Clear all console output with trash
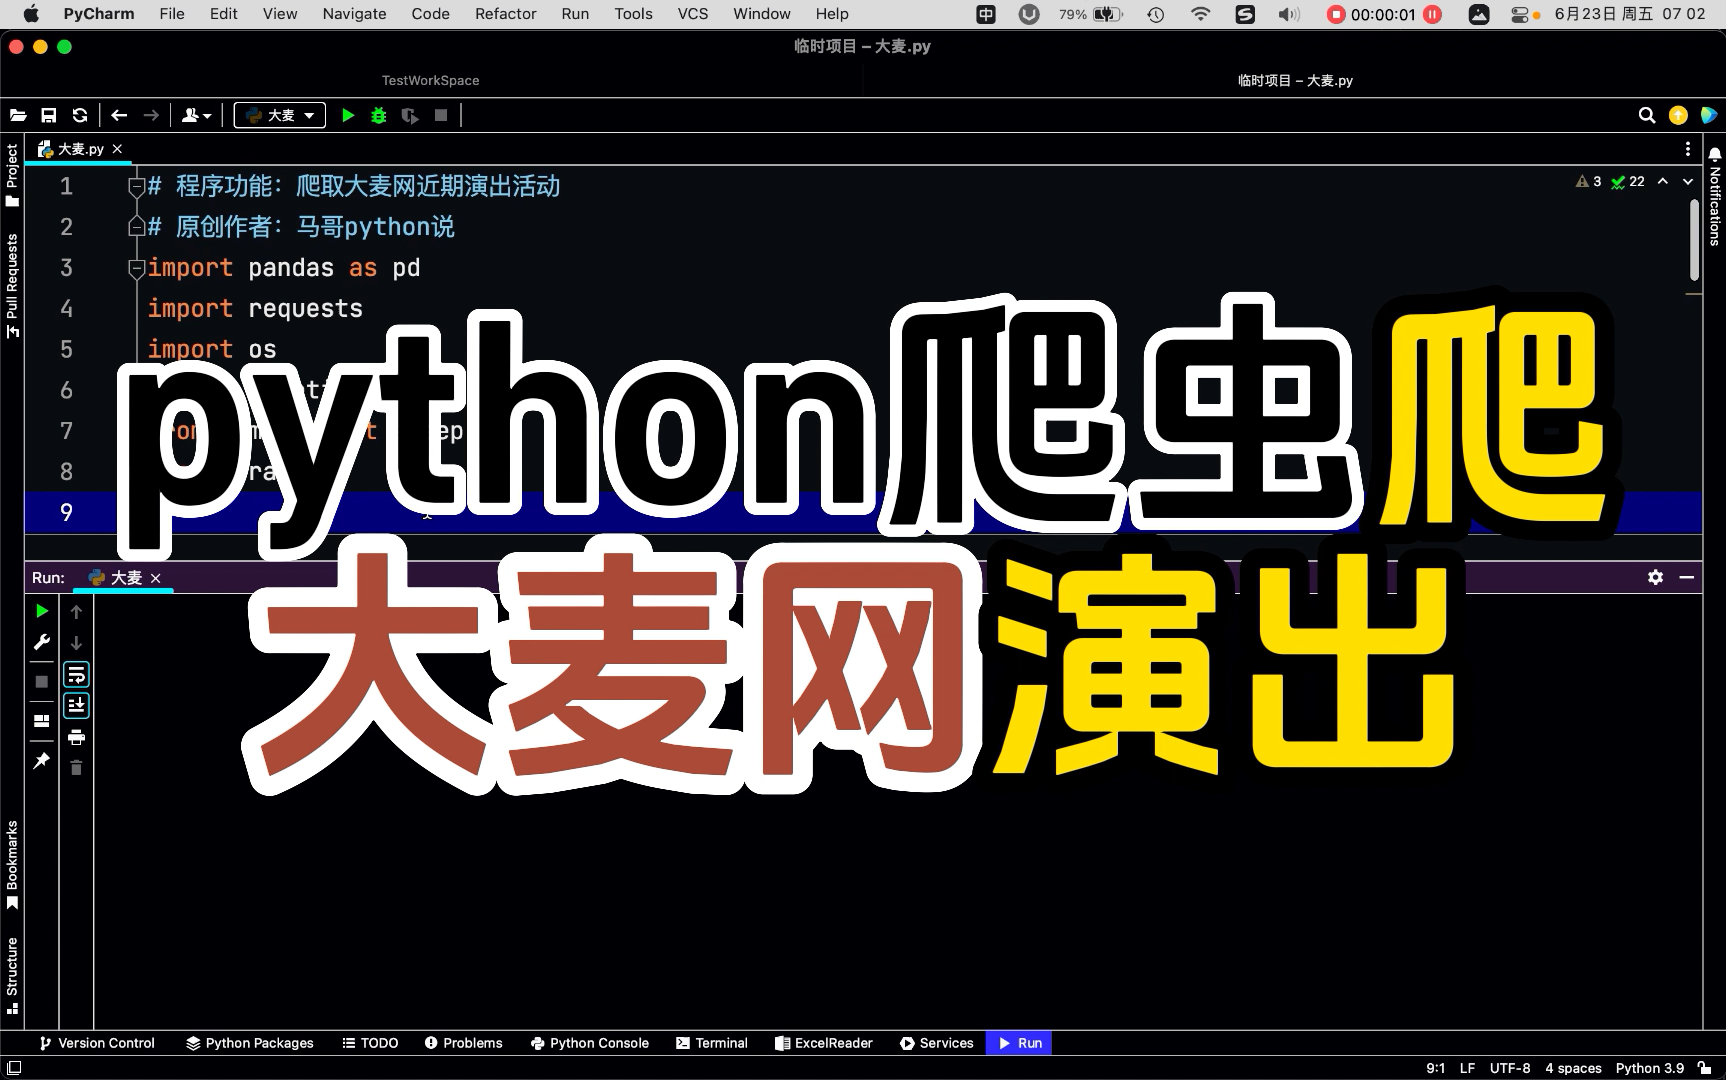This screenshot has width=1726, height=1080. (x=76, y=768)
